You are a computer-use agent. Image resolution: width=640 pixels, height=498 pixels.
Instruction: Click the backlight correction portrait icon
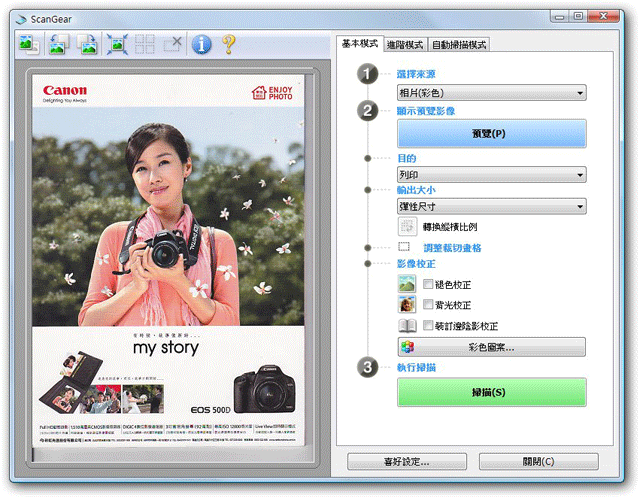pyautogui.click(x=407, y=305)
